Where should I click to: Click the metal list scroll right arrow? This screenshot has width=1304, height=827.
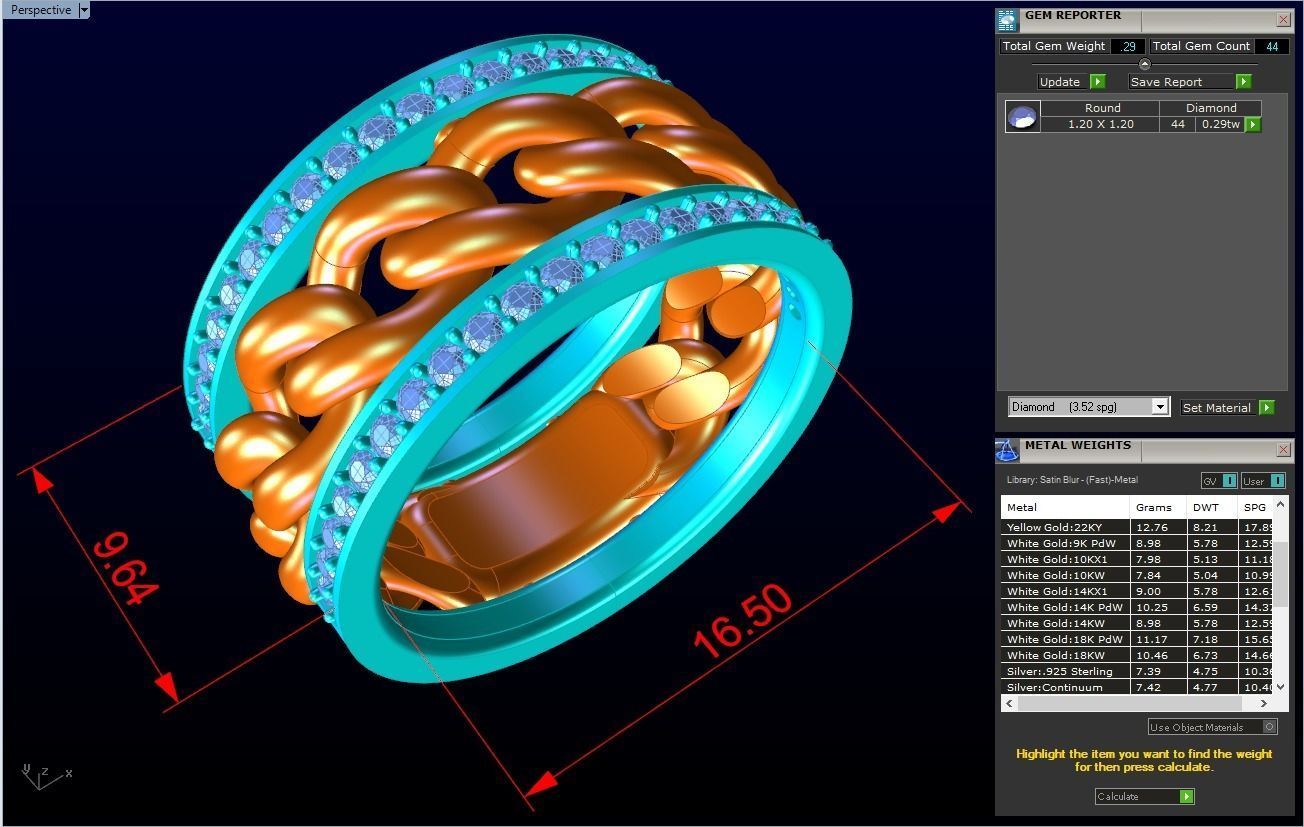coord(1263,703)
